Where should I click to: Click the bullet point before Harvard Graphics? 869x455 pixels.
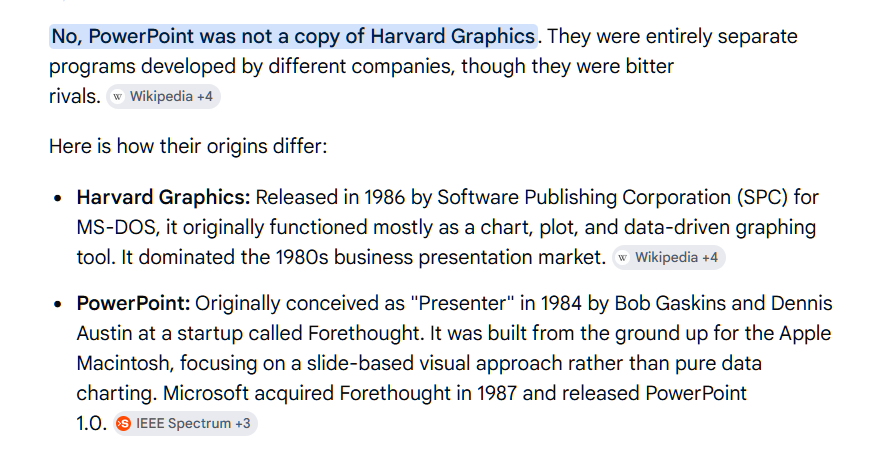pyautogui.click(x=58, y=198)
